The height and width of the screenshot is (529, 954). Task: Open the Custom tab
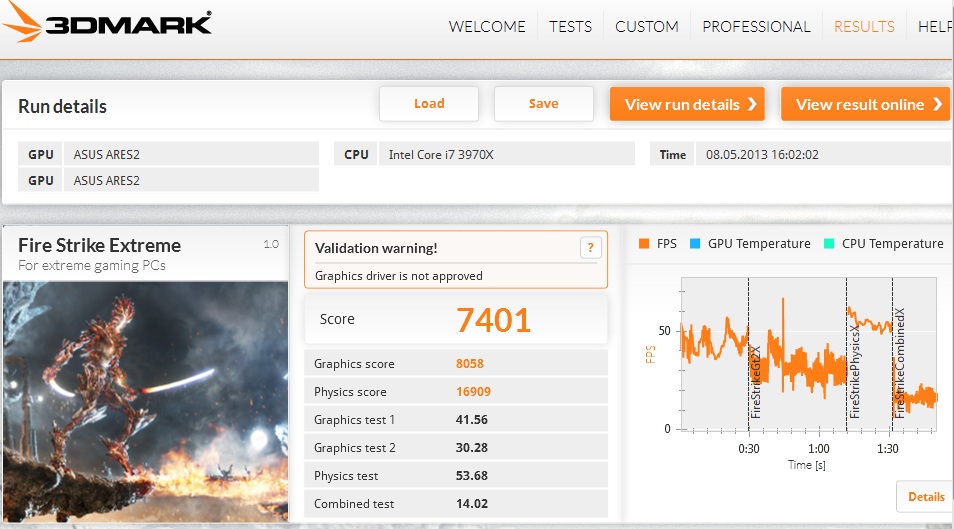coord(647,27)
